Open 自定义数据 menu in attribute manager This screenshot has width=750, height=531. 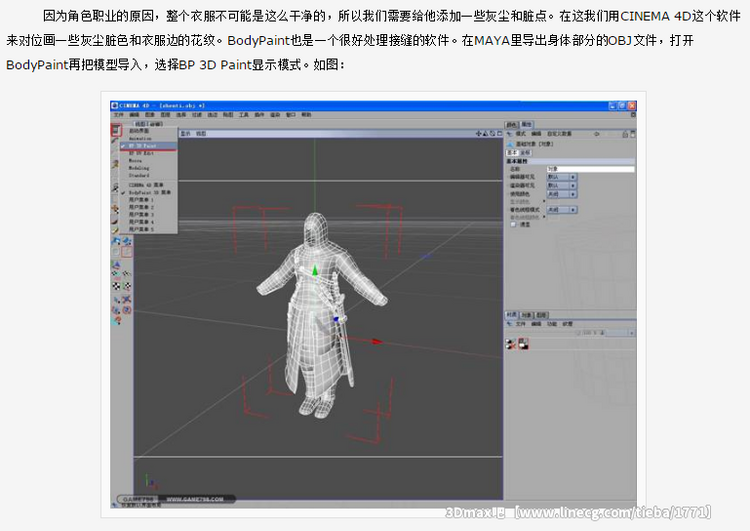[x=559, y=134]
